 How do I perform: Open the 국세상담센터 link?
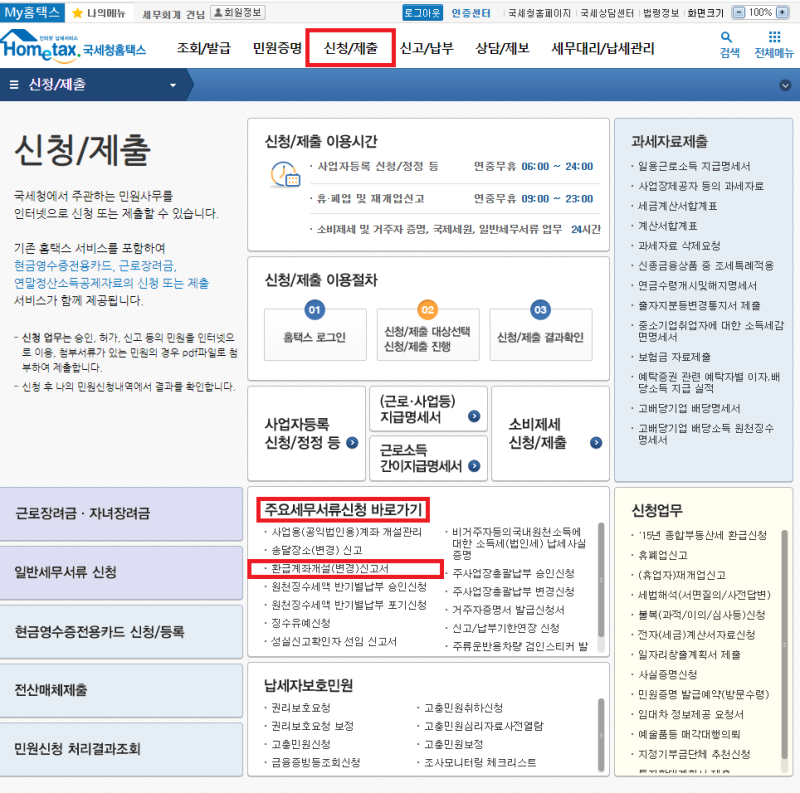[x=607, y=13]
